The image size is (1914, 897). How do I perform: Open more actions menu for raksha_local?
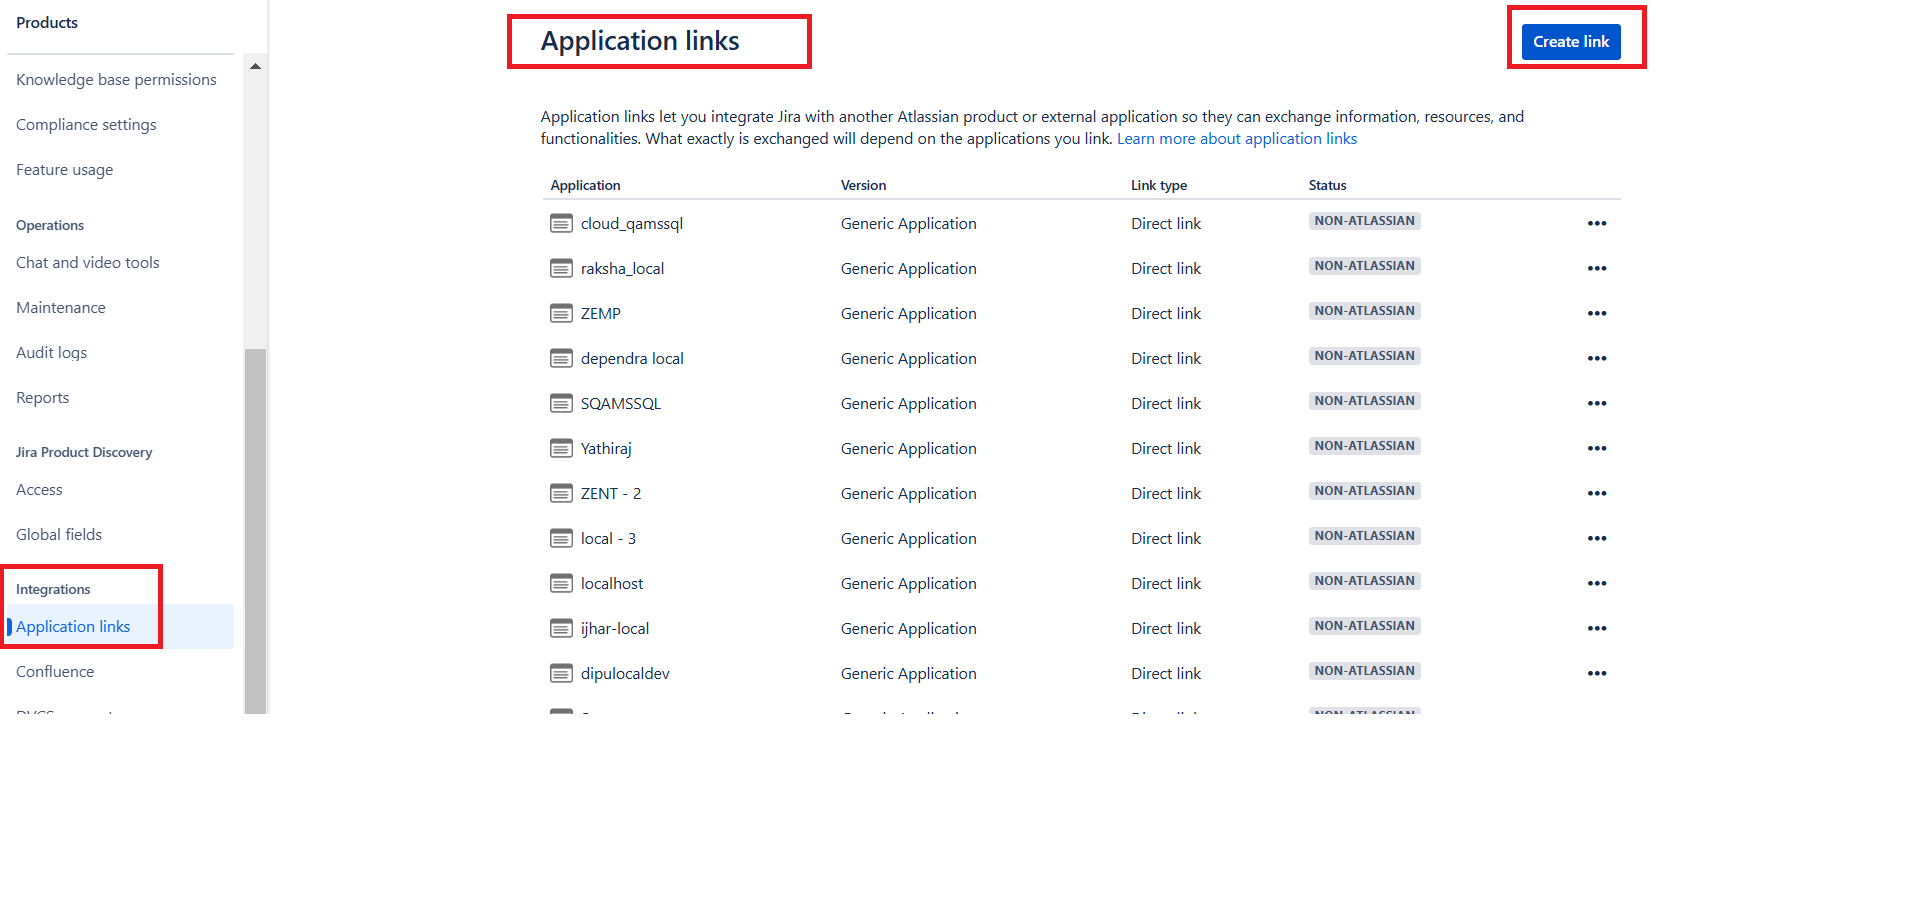(x=1596, y=268)
